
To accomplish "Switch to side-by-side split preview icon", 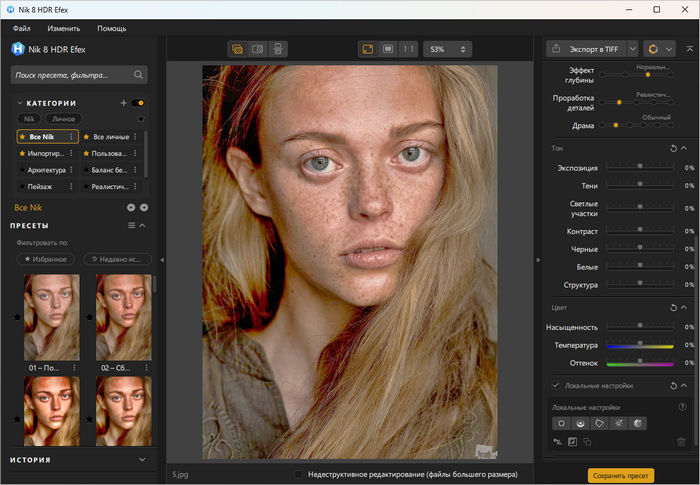I will tap(258, 48).
